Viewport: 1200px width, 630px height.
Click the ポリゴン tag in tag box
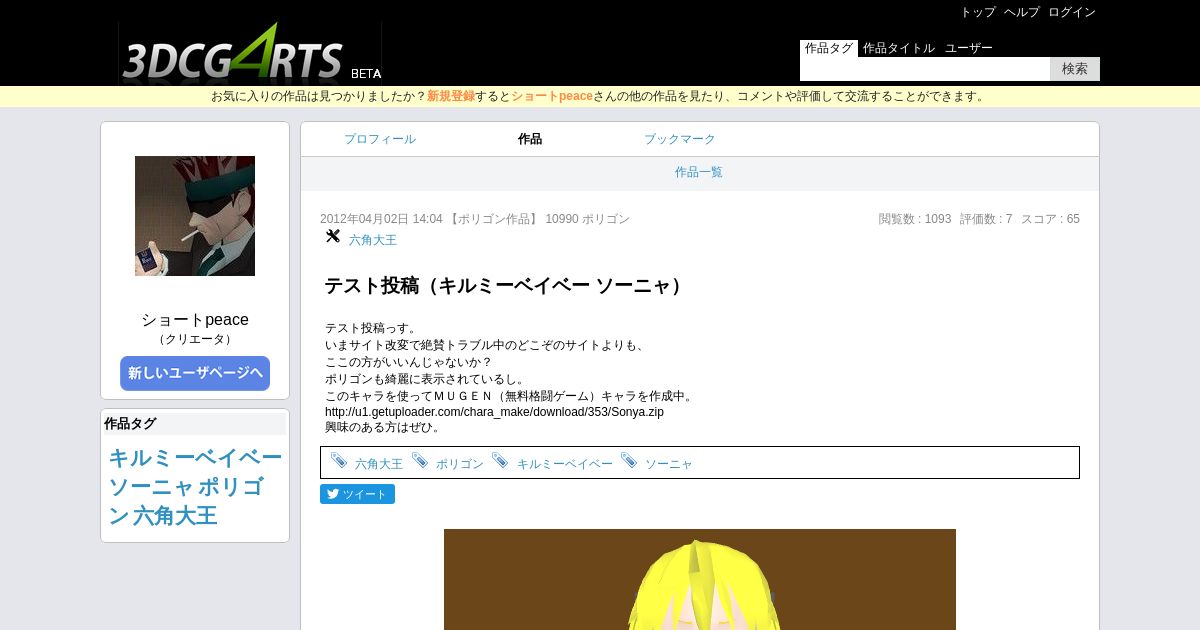coord(460,464)
